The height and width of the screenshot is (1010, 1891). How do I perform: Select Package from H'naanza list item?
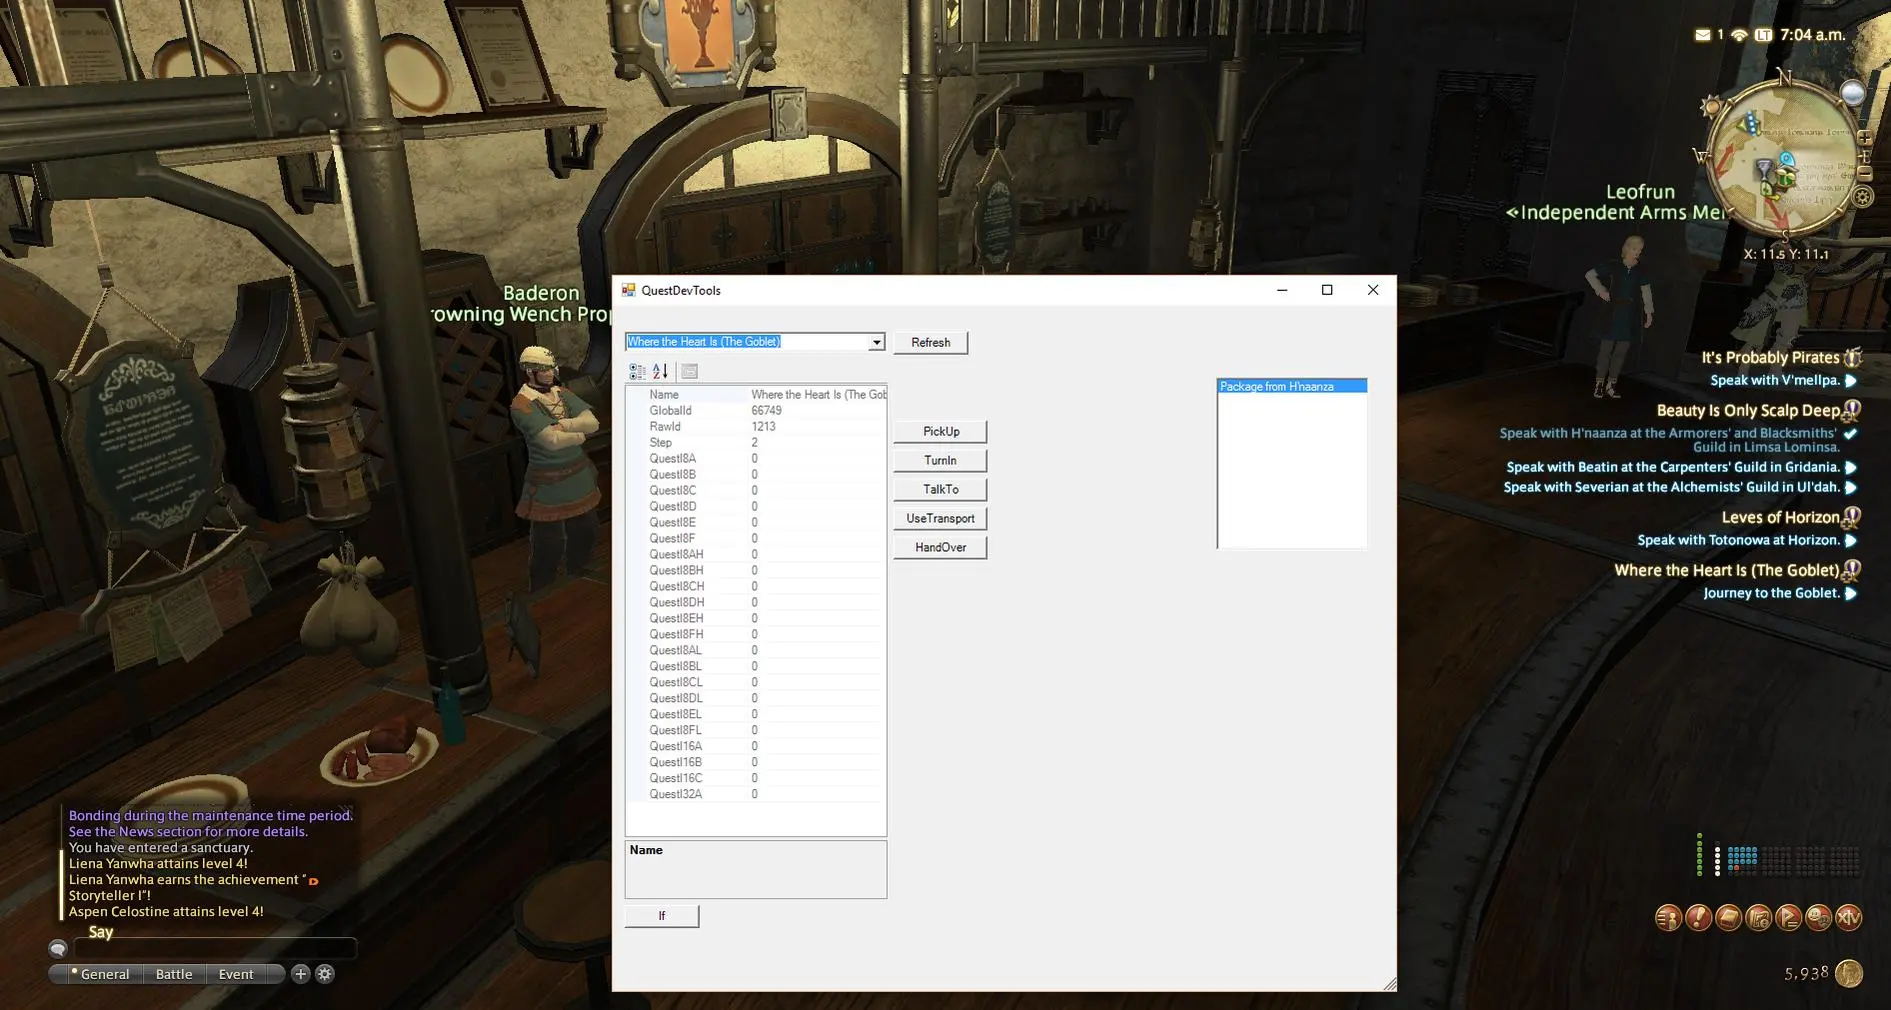[x=1291, y=387]
